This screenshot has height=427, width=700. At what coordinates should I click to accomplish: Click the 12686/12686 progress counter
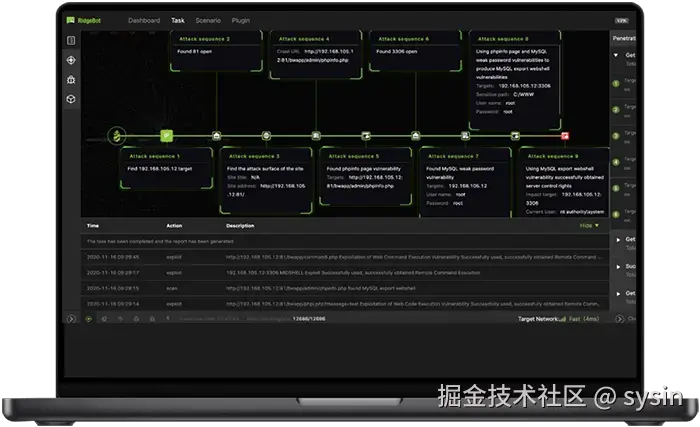(309, 319)
